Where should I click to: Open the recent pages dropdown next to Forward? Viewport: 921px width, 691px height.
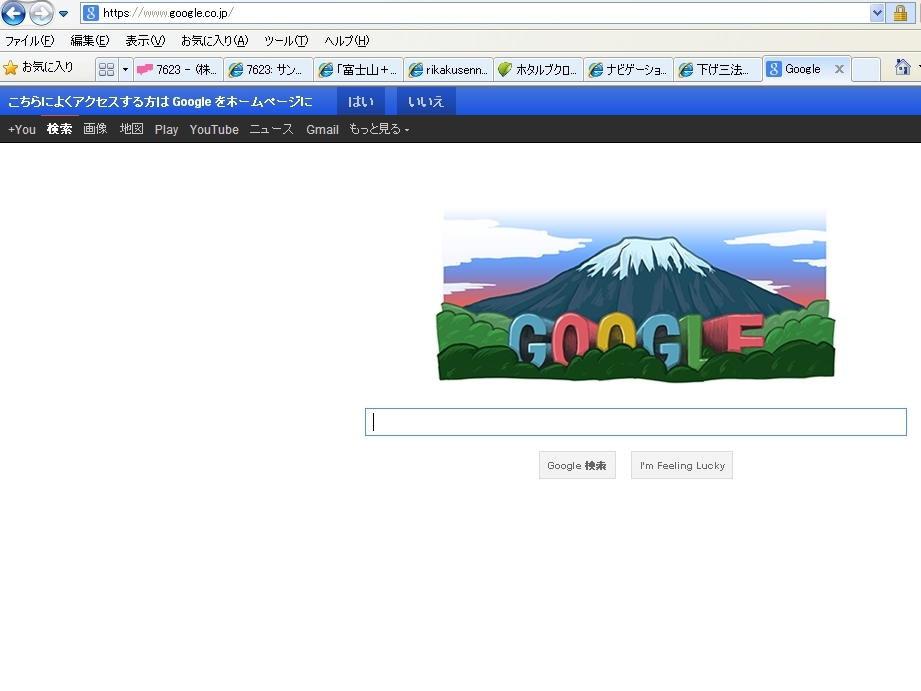coord(63,14)
